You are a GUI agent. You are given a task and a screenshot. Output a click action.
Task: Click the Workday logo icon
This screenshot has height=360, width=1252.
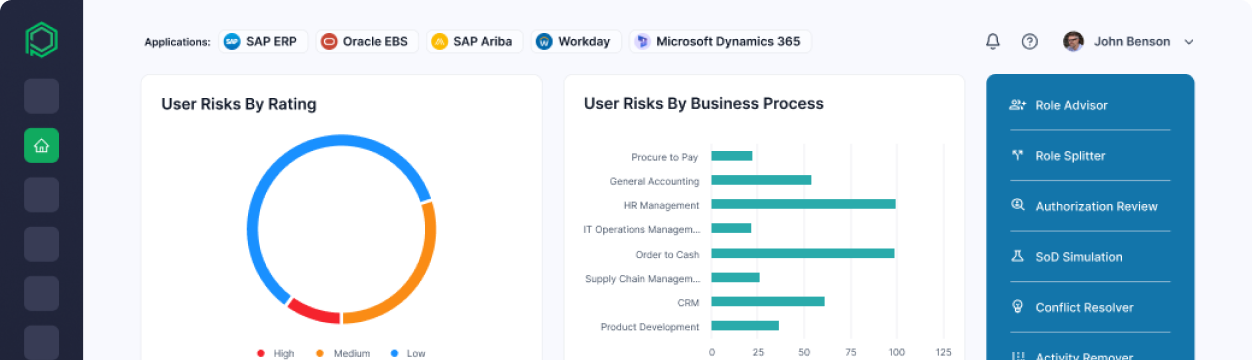pos(544,41)
